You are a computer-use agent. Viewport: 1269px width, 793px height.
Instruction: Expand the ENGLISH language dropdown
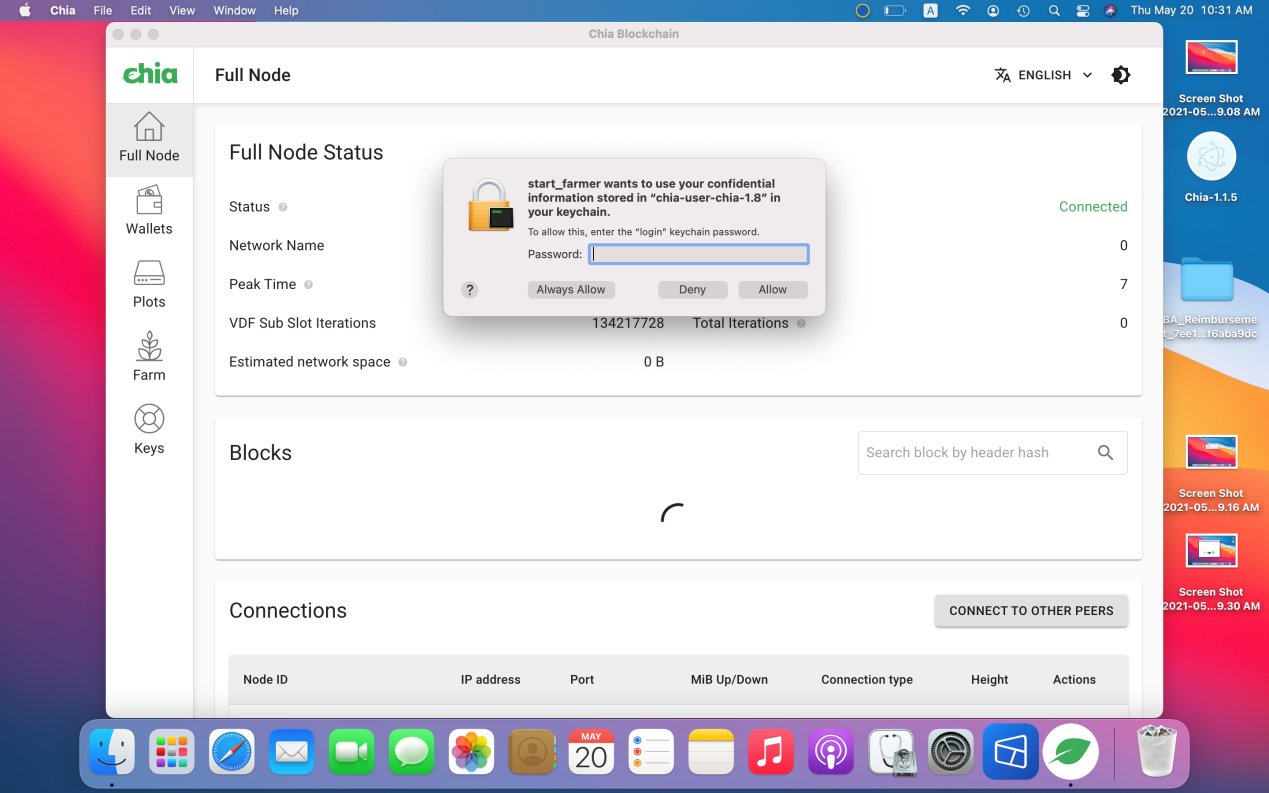(1044, 75)
